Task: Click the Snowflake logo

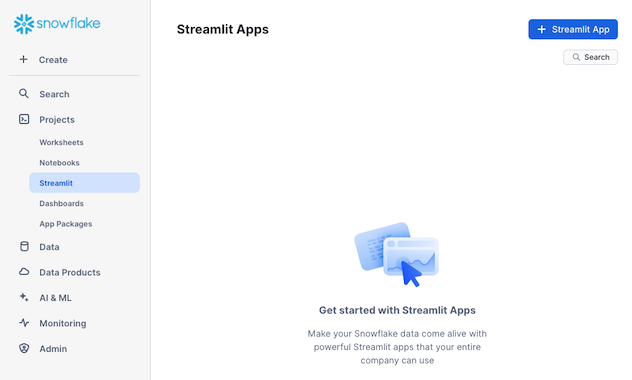Action: [x=57, y=24]
